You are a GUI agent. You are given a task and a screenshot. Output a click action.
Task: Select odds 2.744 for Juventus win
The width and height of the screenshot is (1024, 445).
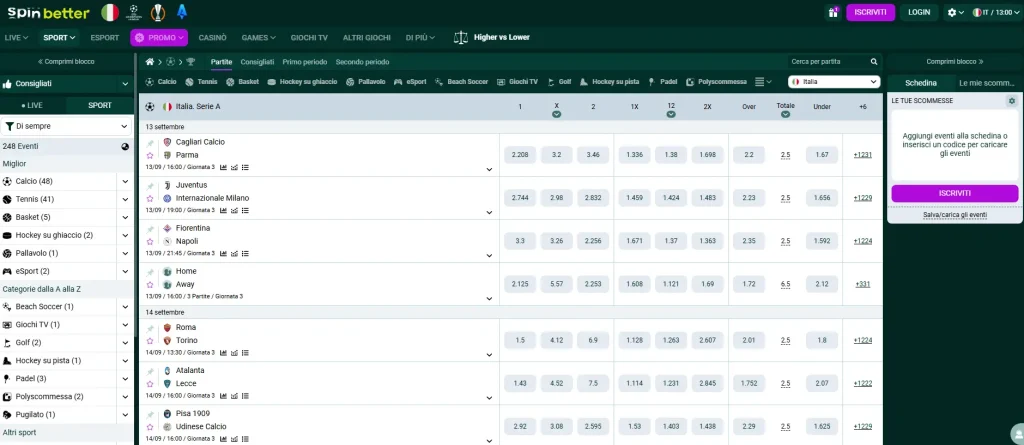[x=520, y=198]
